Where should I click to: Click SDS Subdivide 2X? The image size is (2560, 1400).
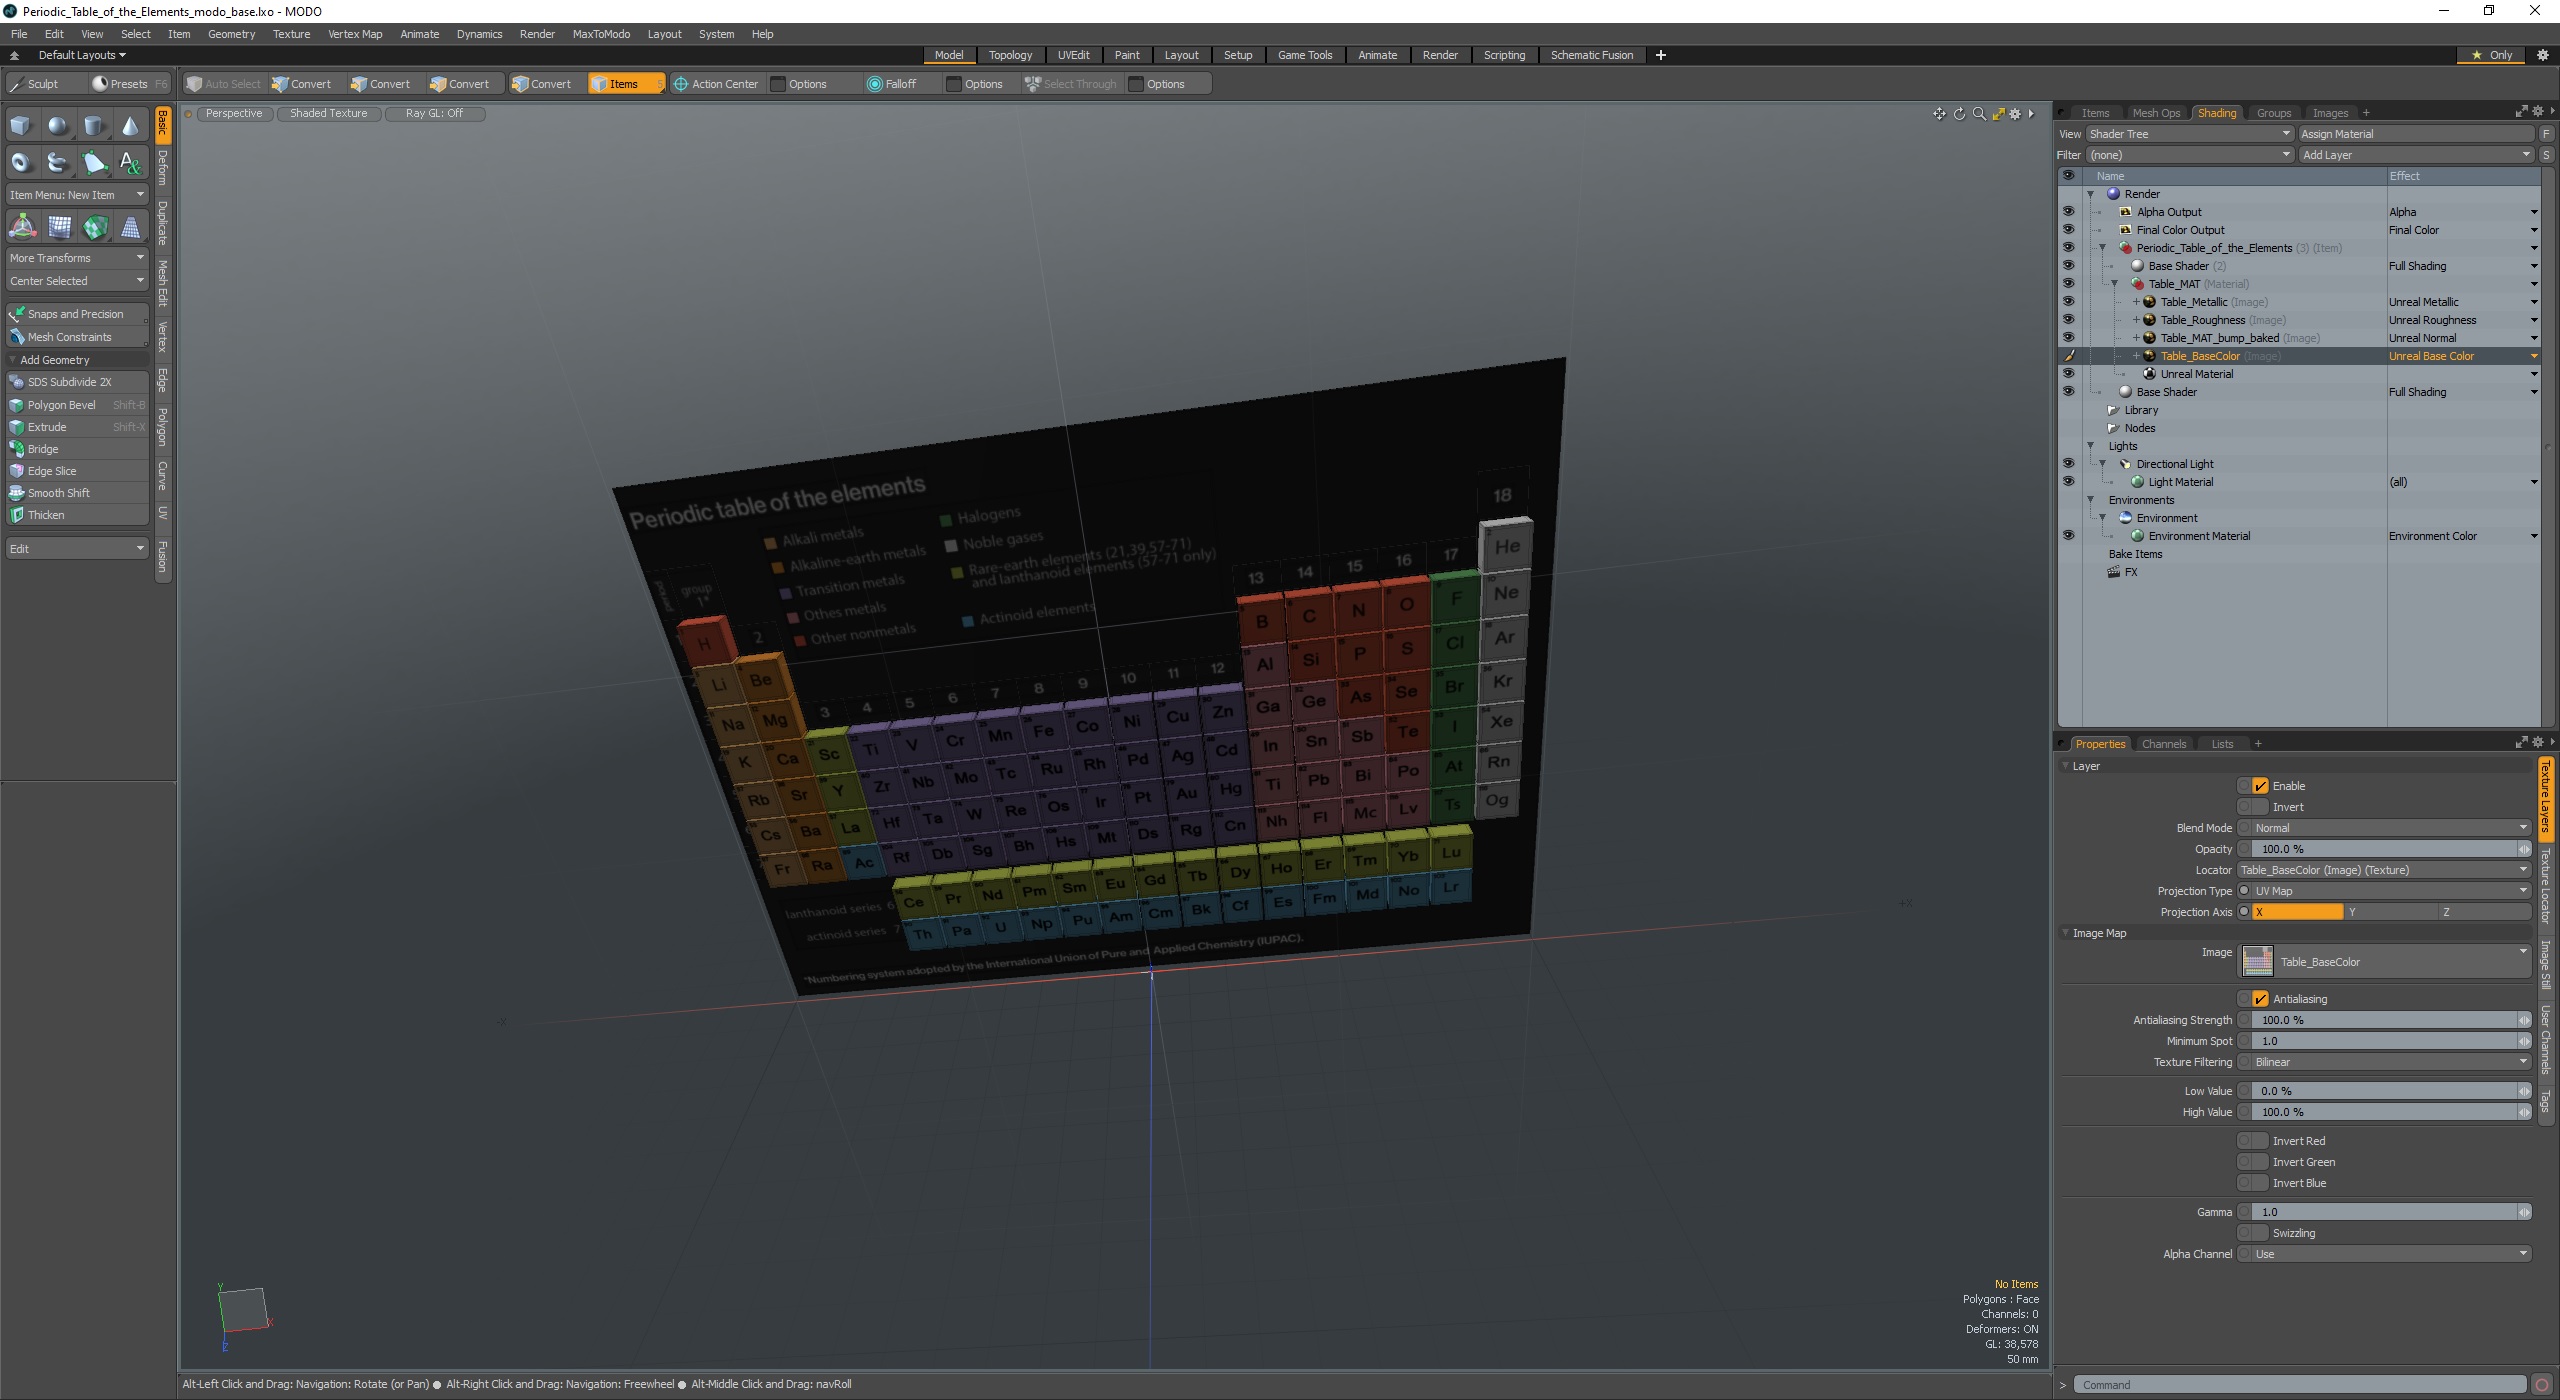point(77,382)
